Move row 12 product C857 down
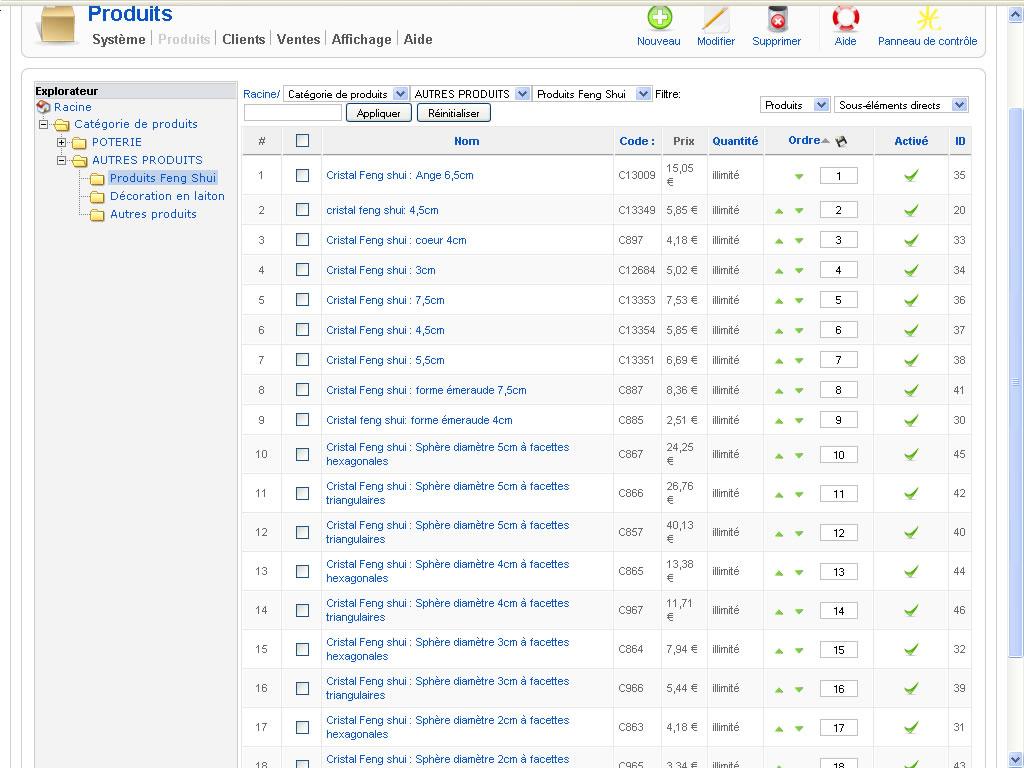The image size is (1024, 768). click(x=799, y=534)
